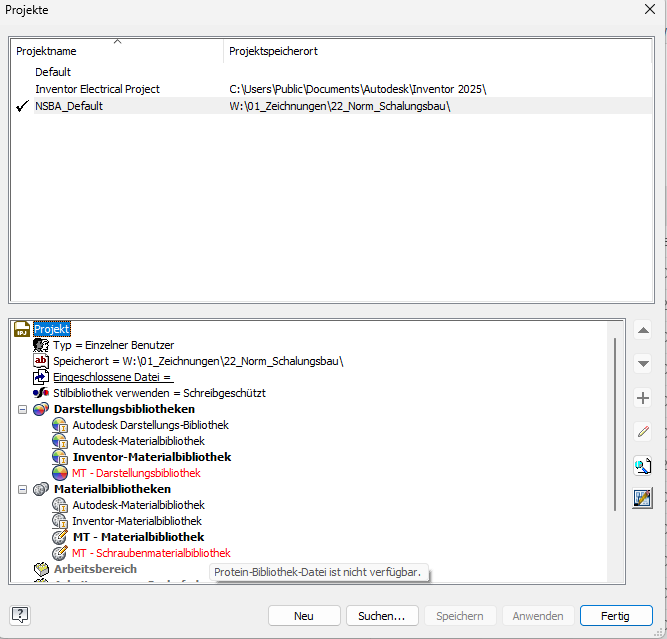The image size is (667, 639).
Task: Open help with the question mark button
Action: tap(20, 615)
